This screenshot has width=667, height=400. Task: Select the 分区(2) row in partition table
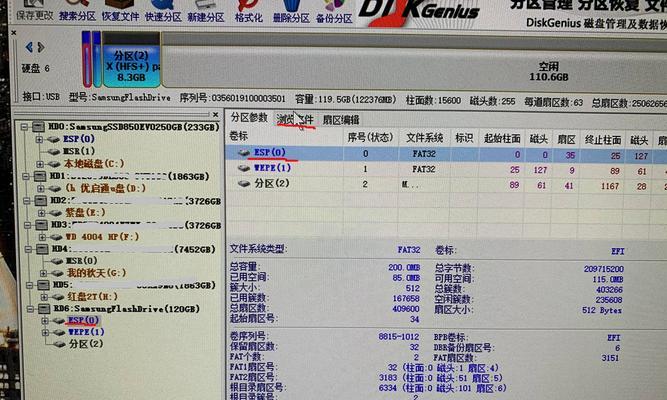click(446, 185)
